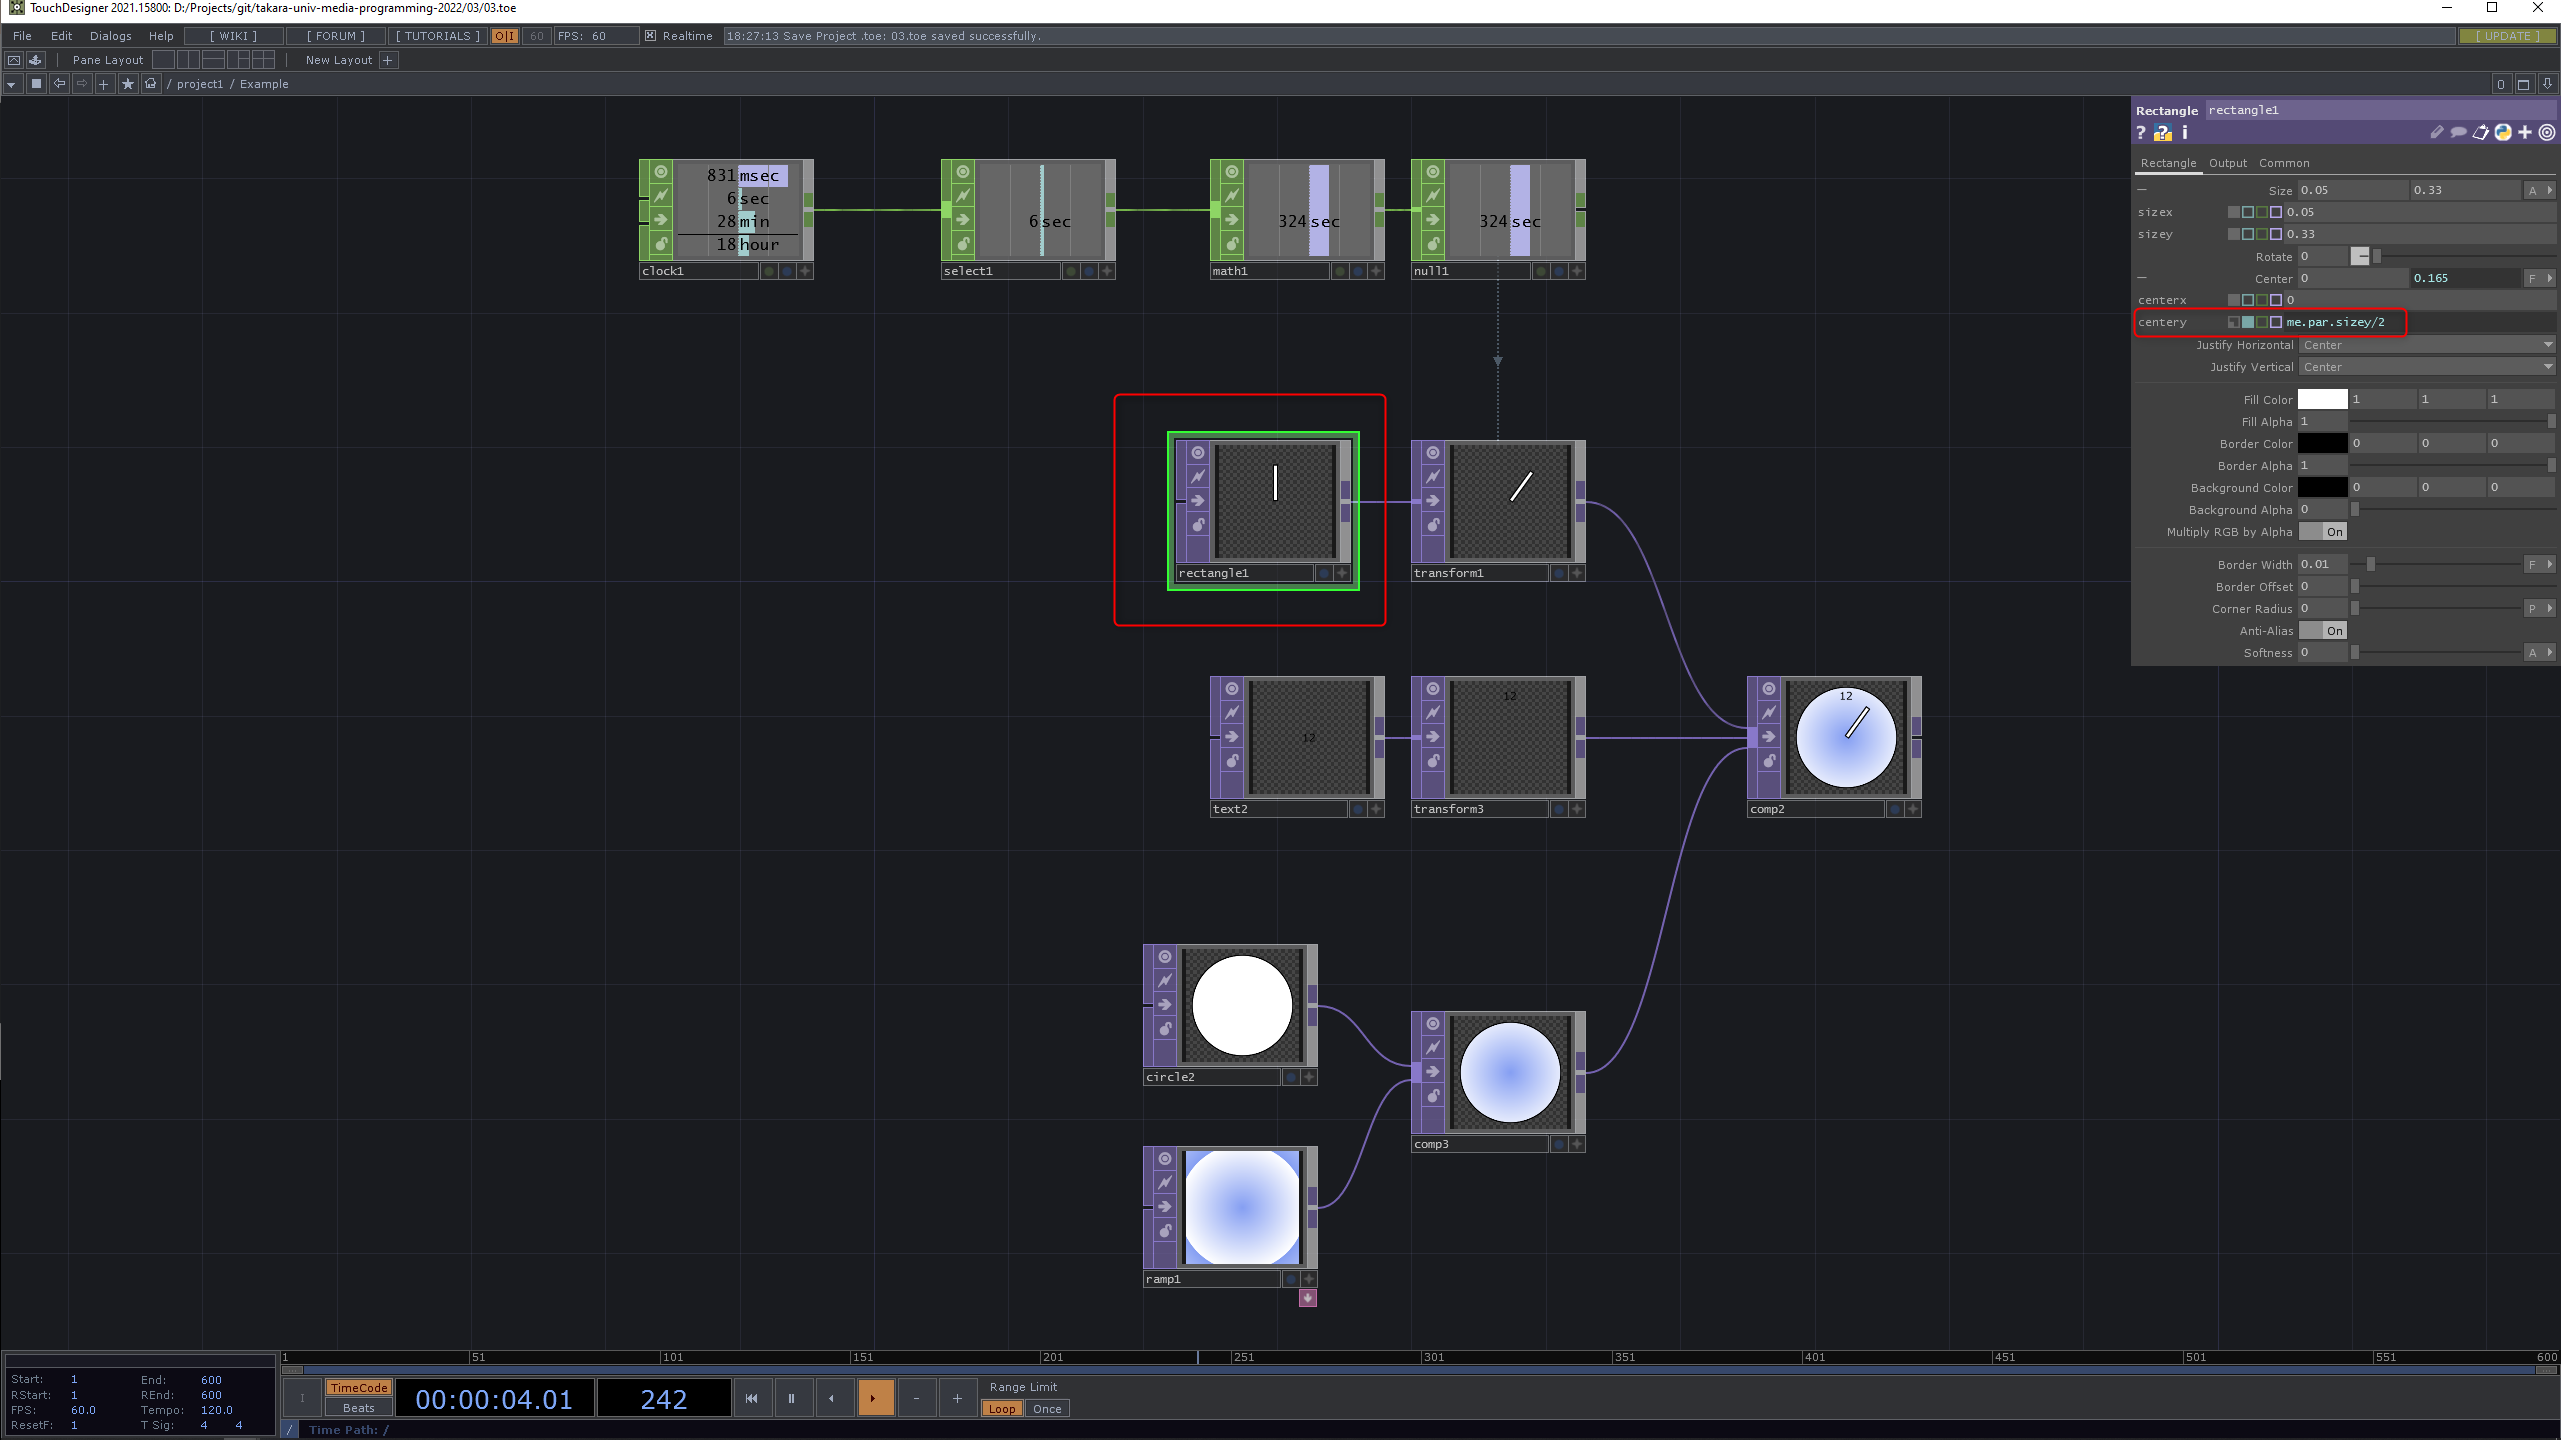Click bypass flag on transform1 node

click(1433, 477)
